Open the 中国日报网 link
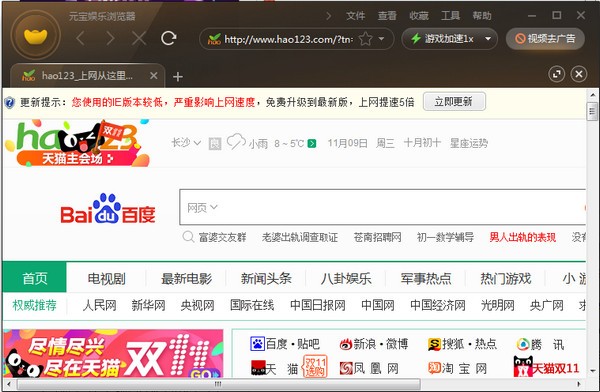Screen dimensions: 600x392 coord(318,305)
